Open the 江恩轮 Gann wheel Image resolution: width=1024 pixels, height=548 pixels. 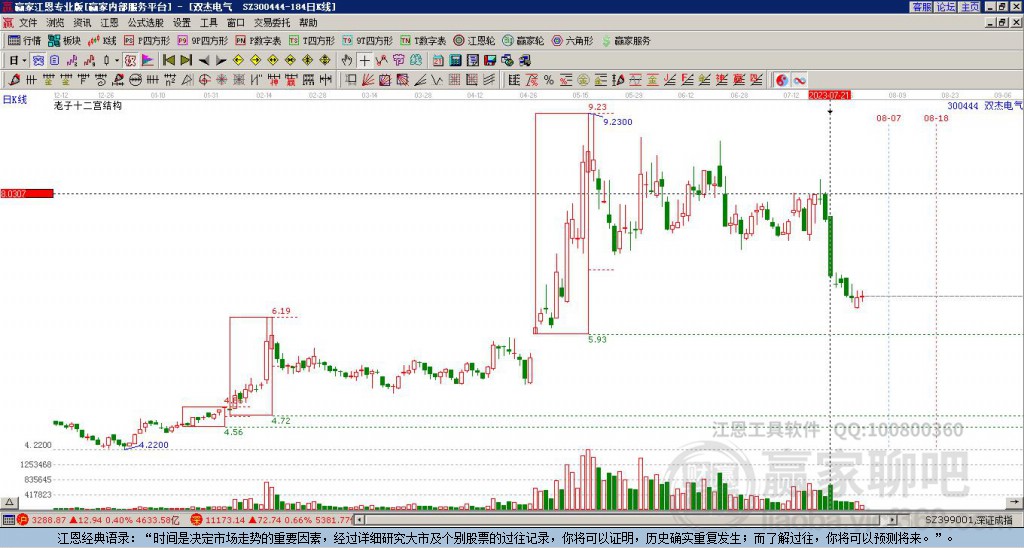point(475,40)
